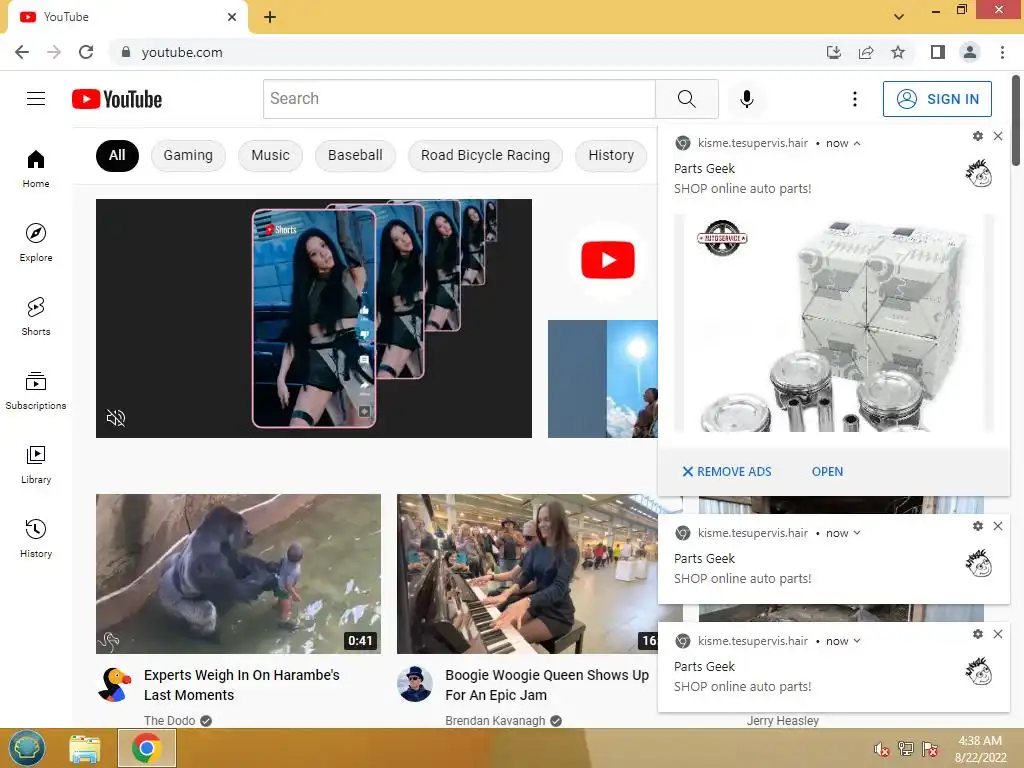Click the browser back arrow
Viewport: 1024px width, 768px height.
[22, 52]
